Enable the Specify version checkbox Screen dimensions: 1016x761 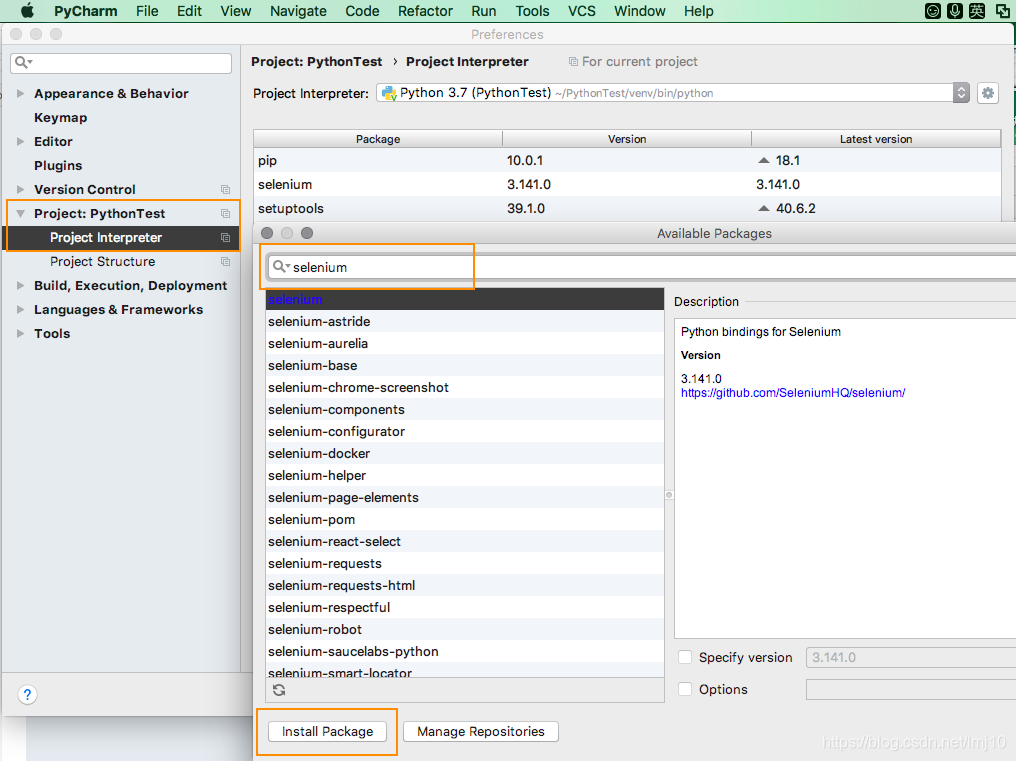click(x=685, y=657)
